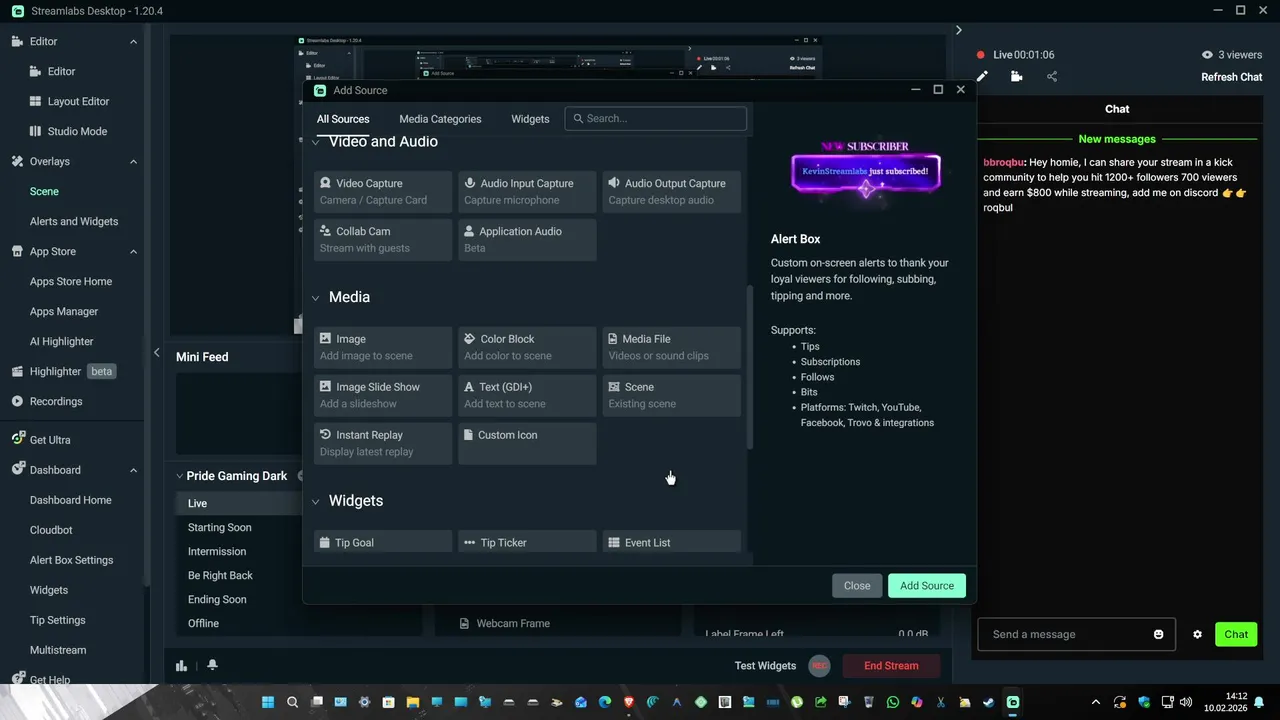Collapse Overlays section in sidebar
The image size is (1280, 720).
click(134, 162)
